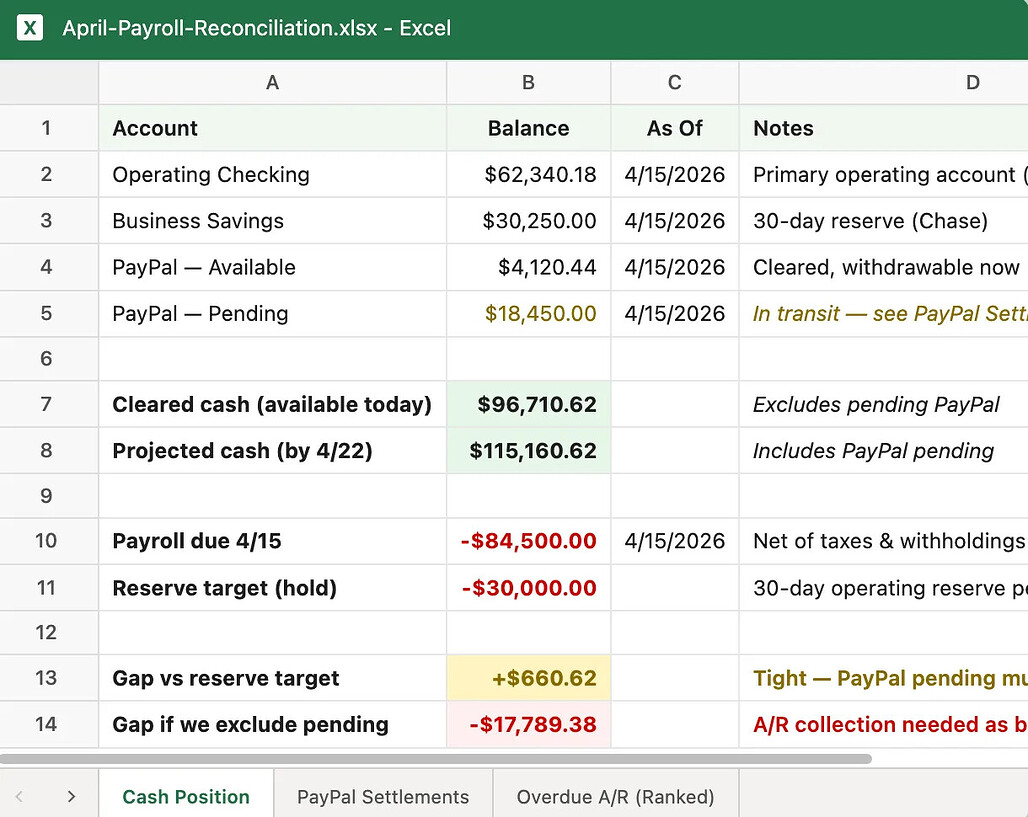Select the 'Operating Checking' cell
The height and width of the screenshot is (817, 1028).
pos(273,174)
